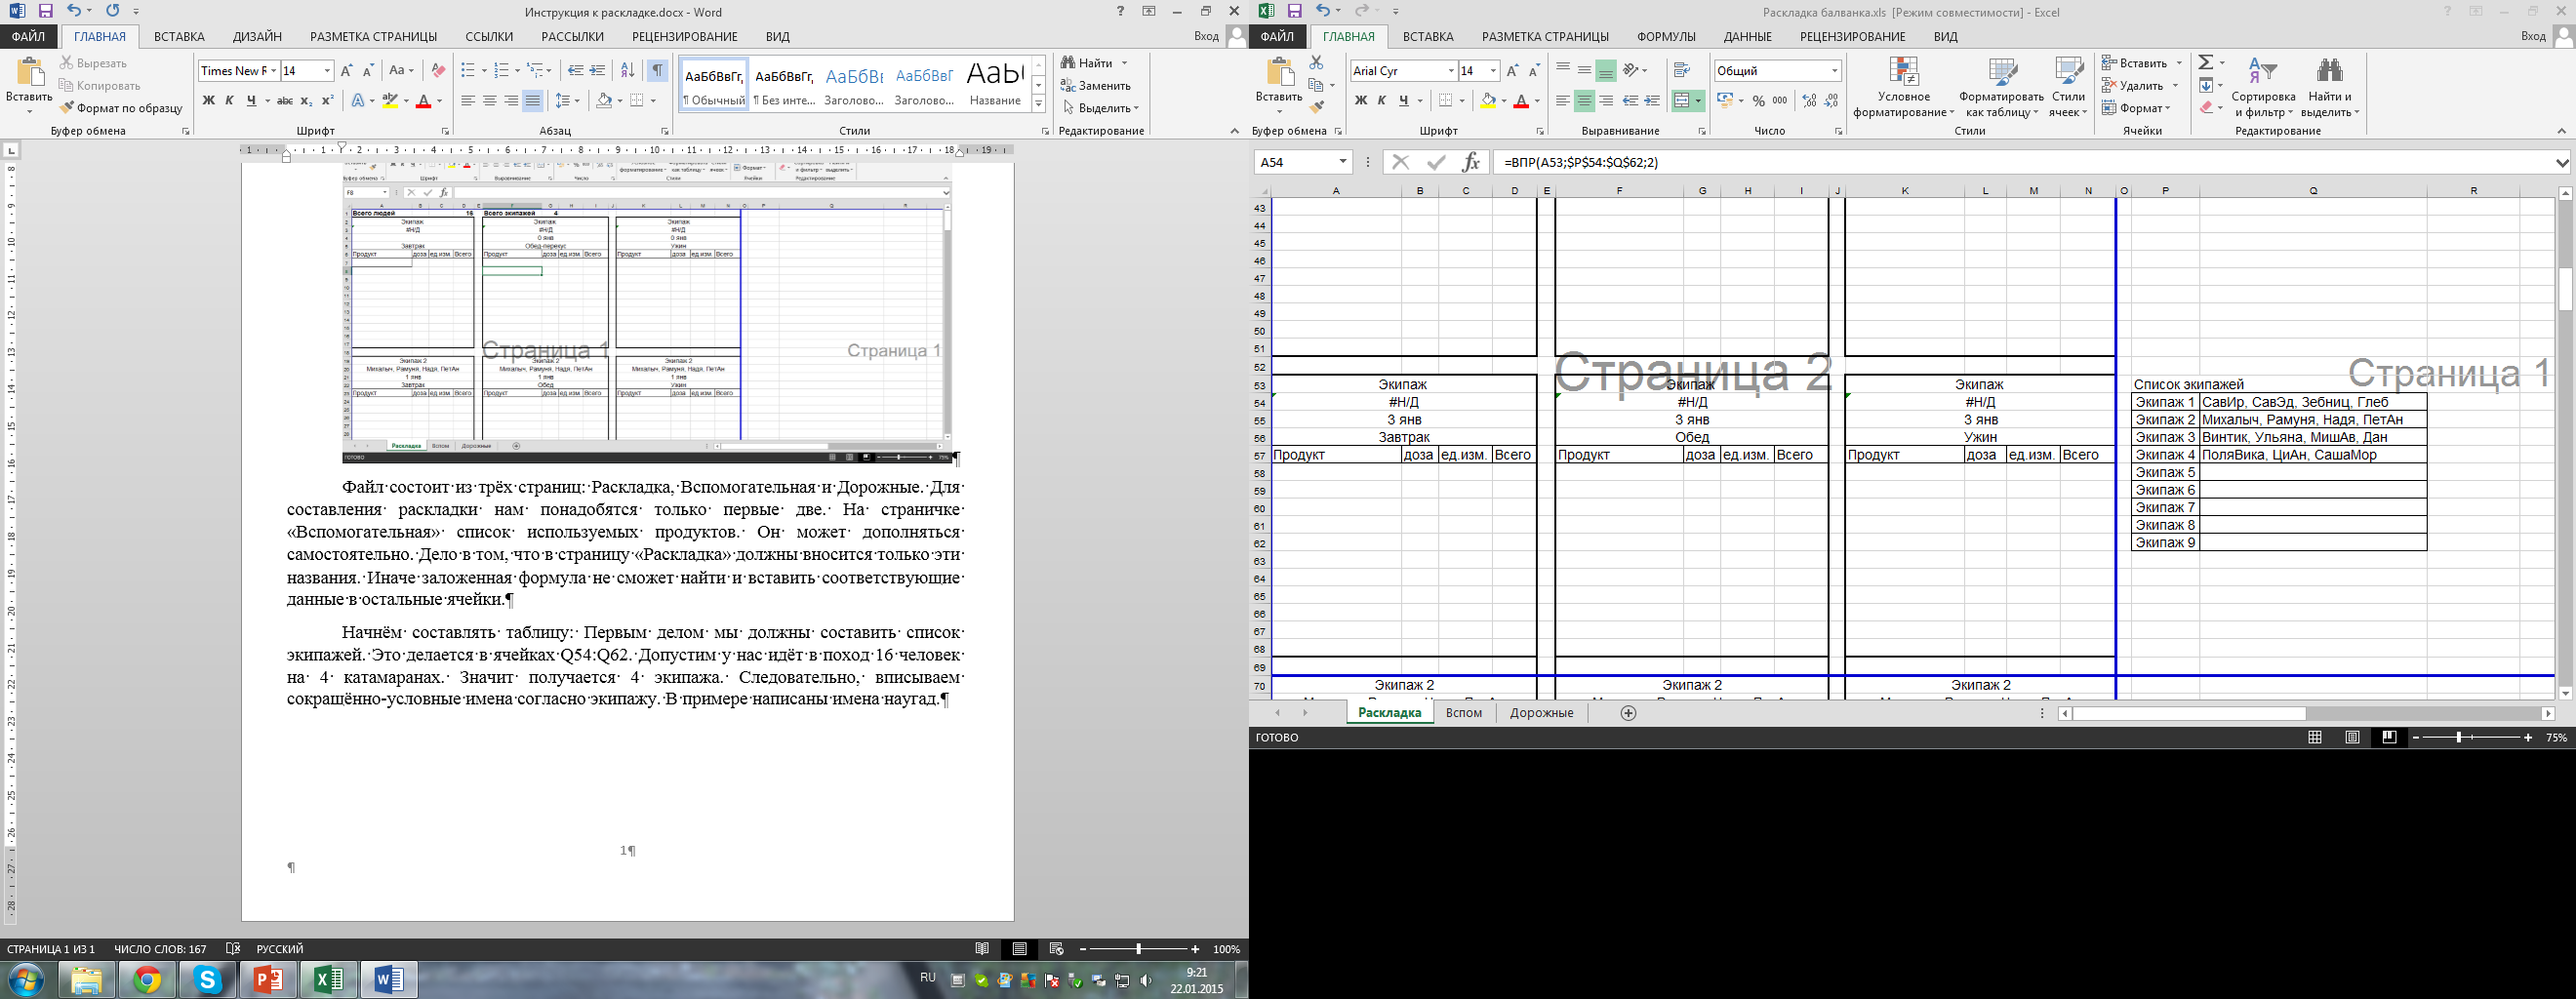
Task: Align text left in Word
Action: [467, 101]
